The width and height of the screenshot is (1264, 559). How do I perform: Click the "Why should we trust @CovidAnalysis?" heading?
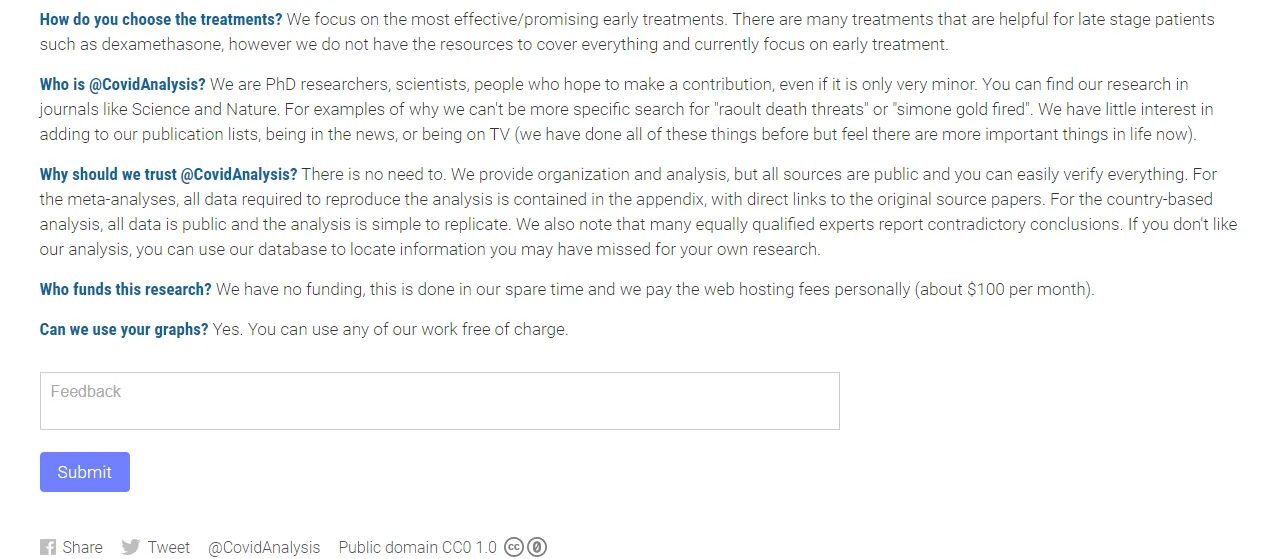point(169,174)
